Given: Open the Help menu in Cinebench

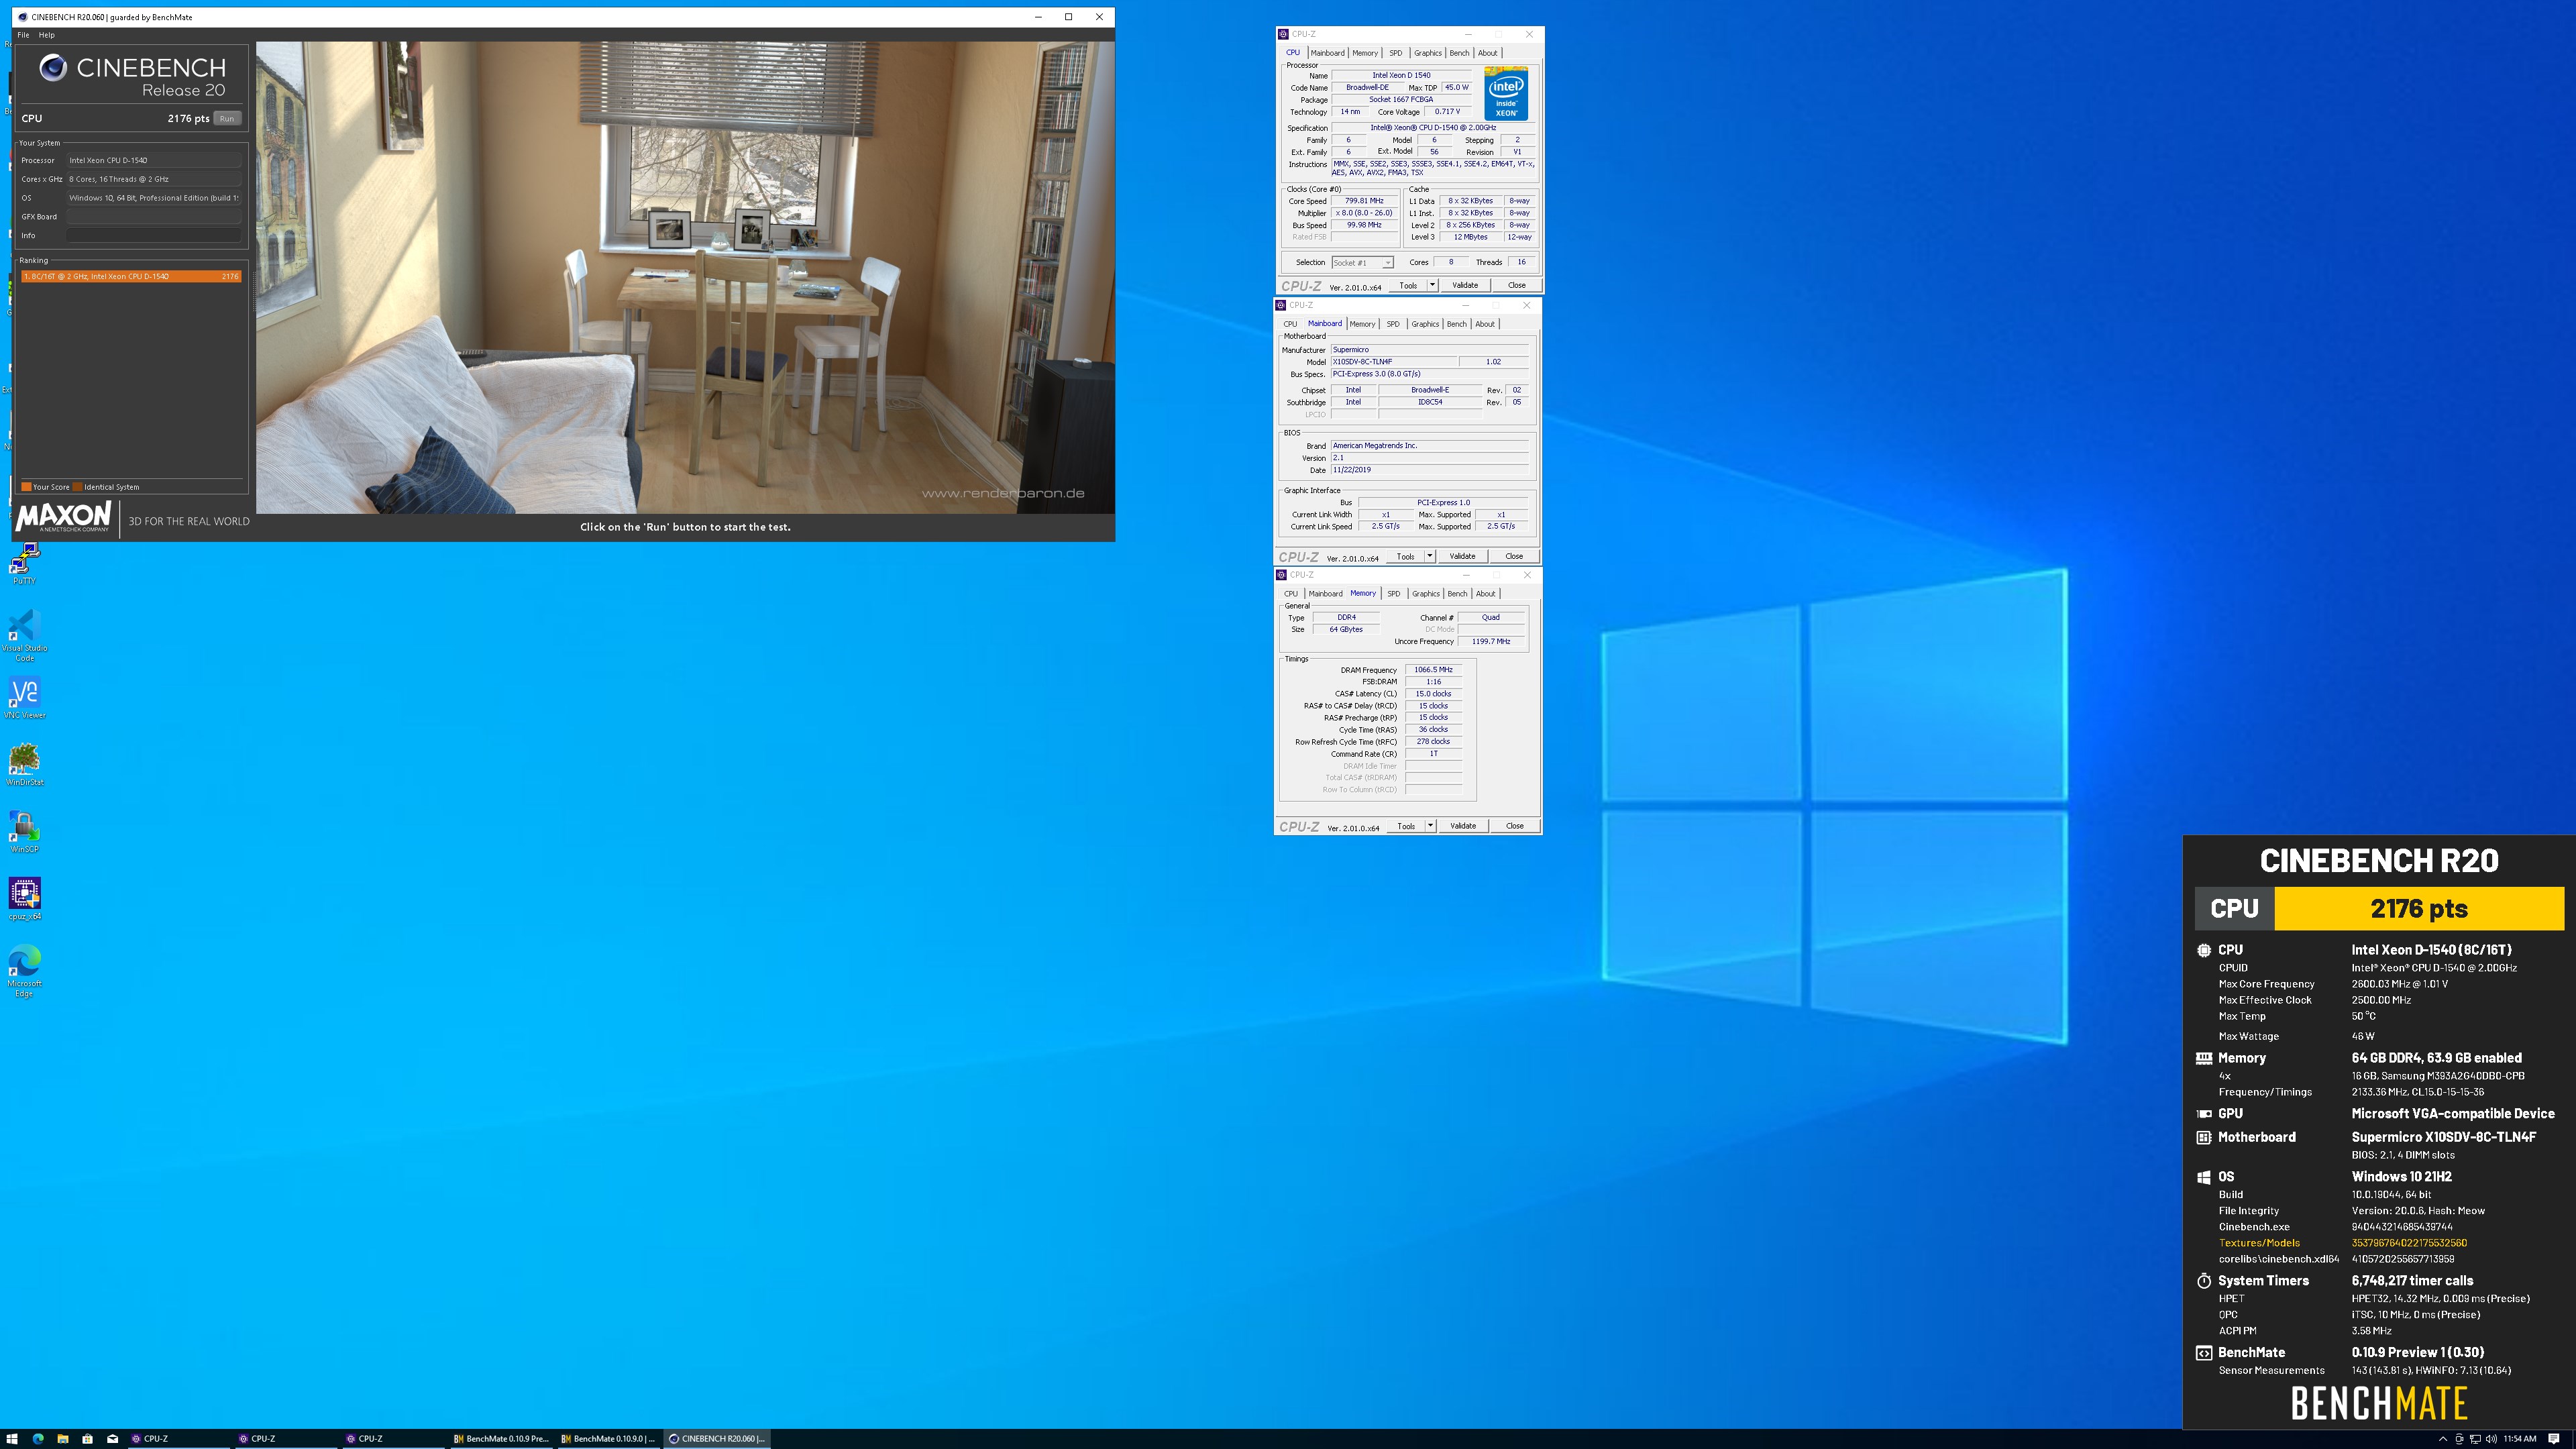Looking at the screenshot, I should click(x=46, y=35).
